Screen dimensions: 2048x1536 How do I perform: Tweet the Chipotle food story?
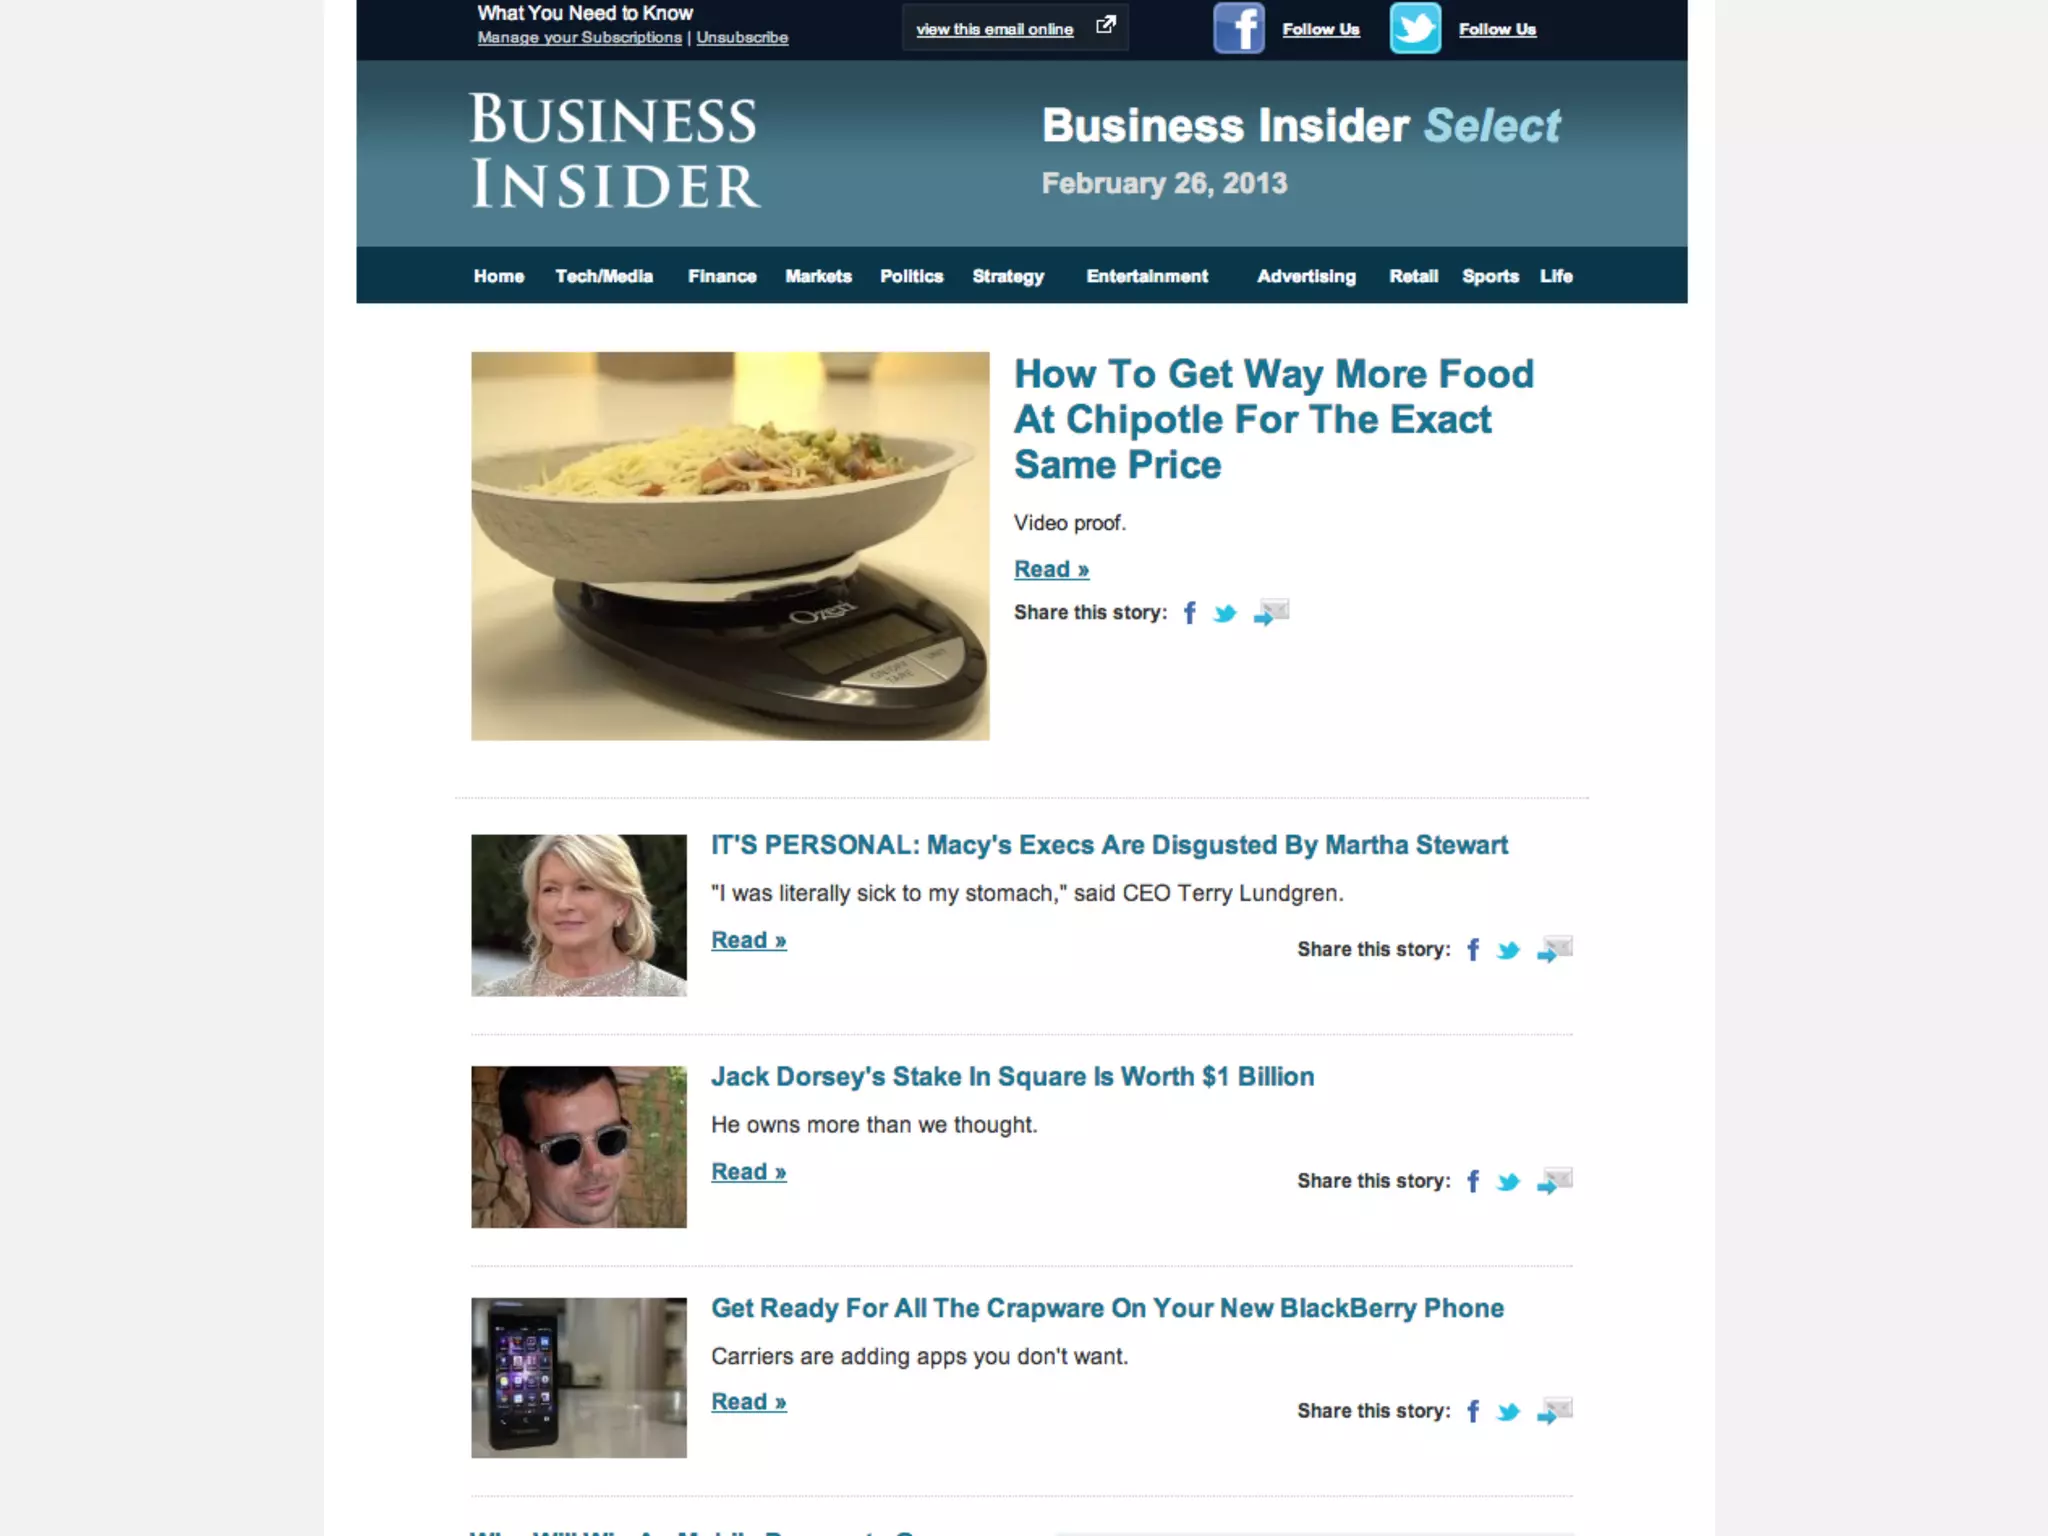coord(1225,614)
